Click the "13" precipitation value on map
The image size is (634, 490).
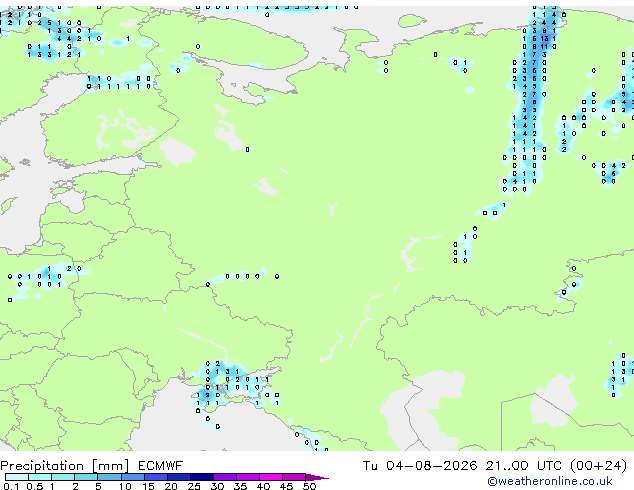point(544,39)
